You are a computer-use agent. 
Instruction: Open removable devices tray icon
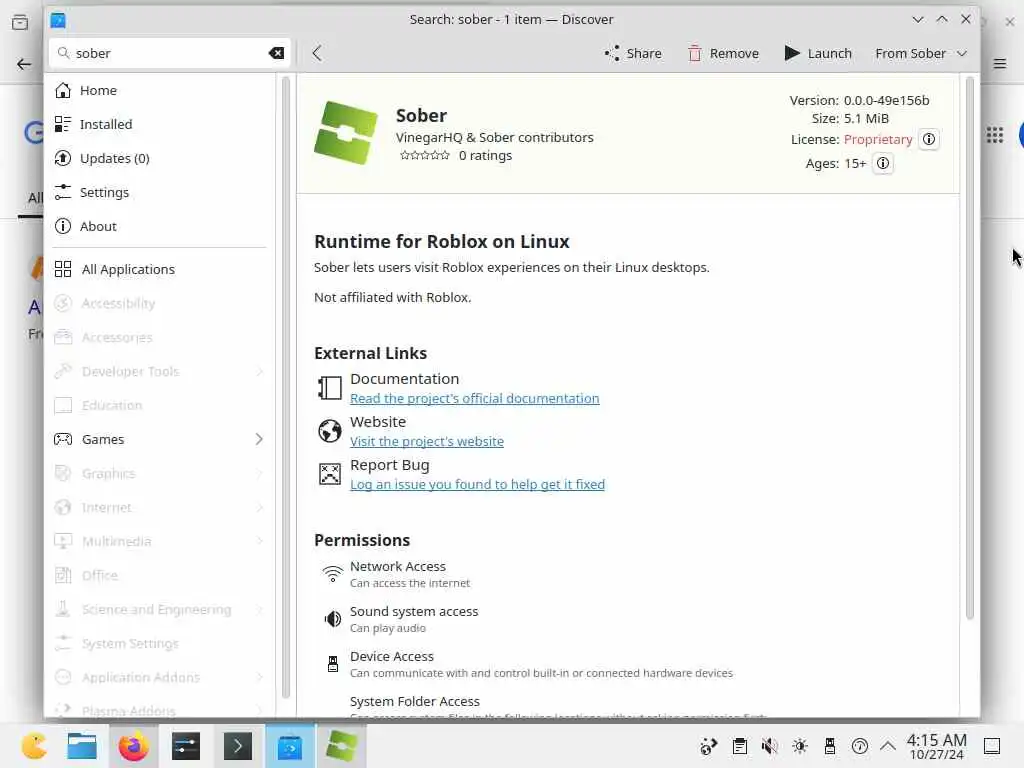[829, 746]
